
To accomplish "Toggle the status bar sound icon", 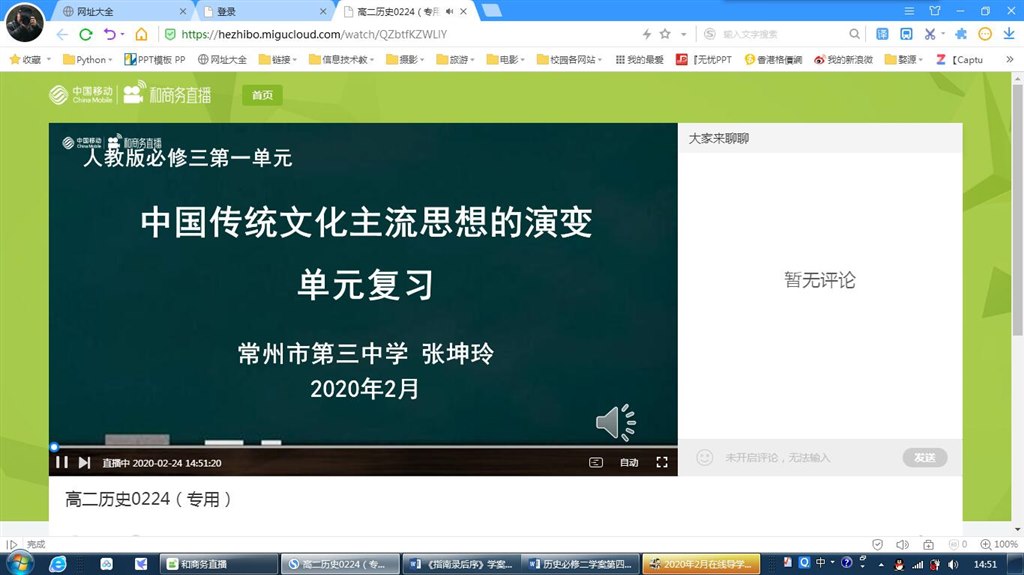I will [903, 544].
